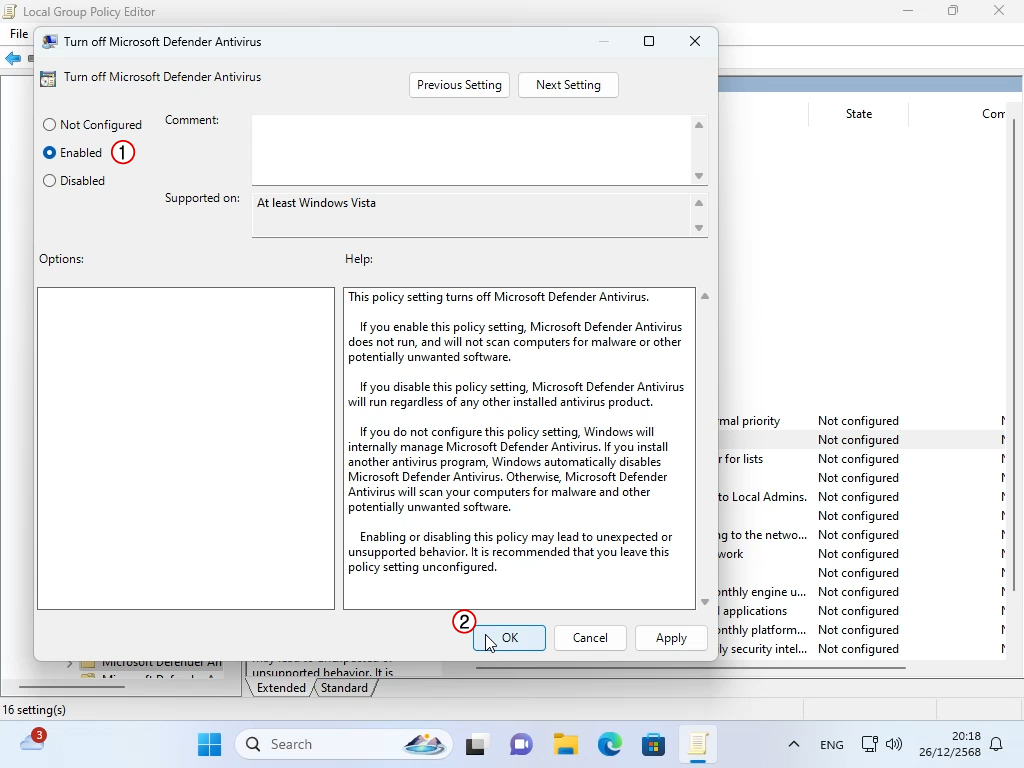Show hidden system tray icons chevron
The width and height of the screenshot is (1024, 768).
(x=794, y=744)
